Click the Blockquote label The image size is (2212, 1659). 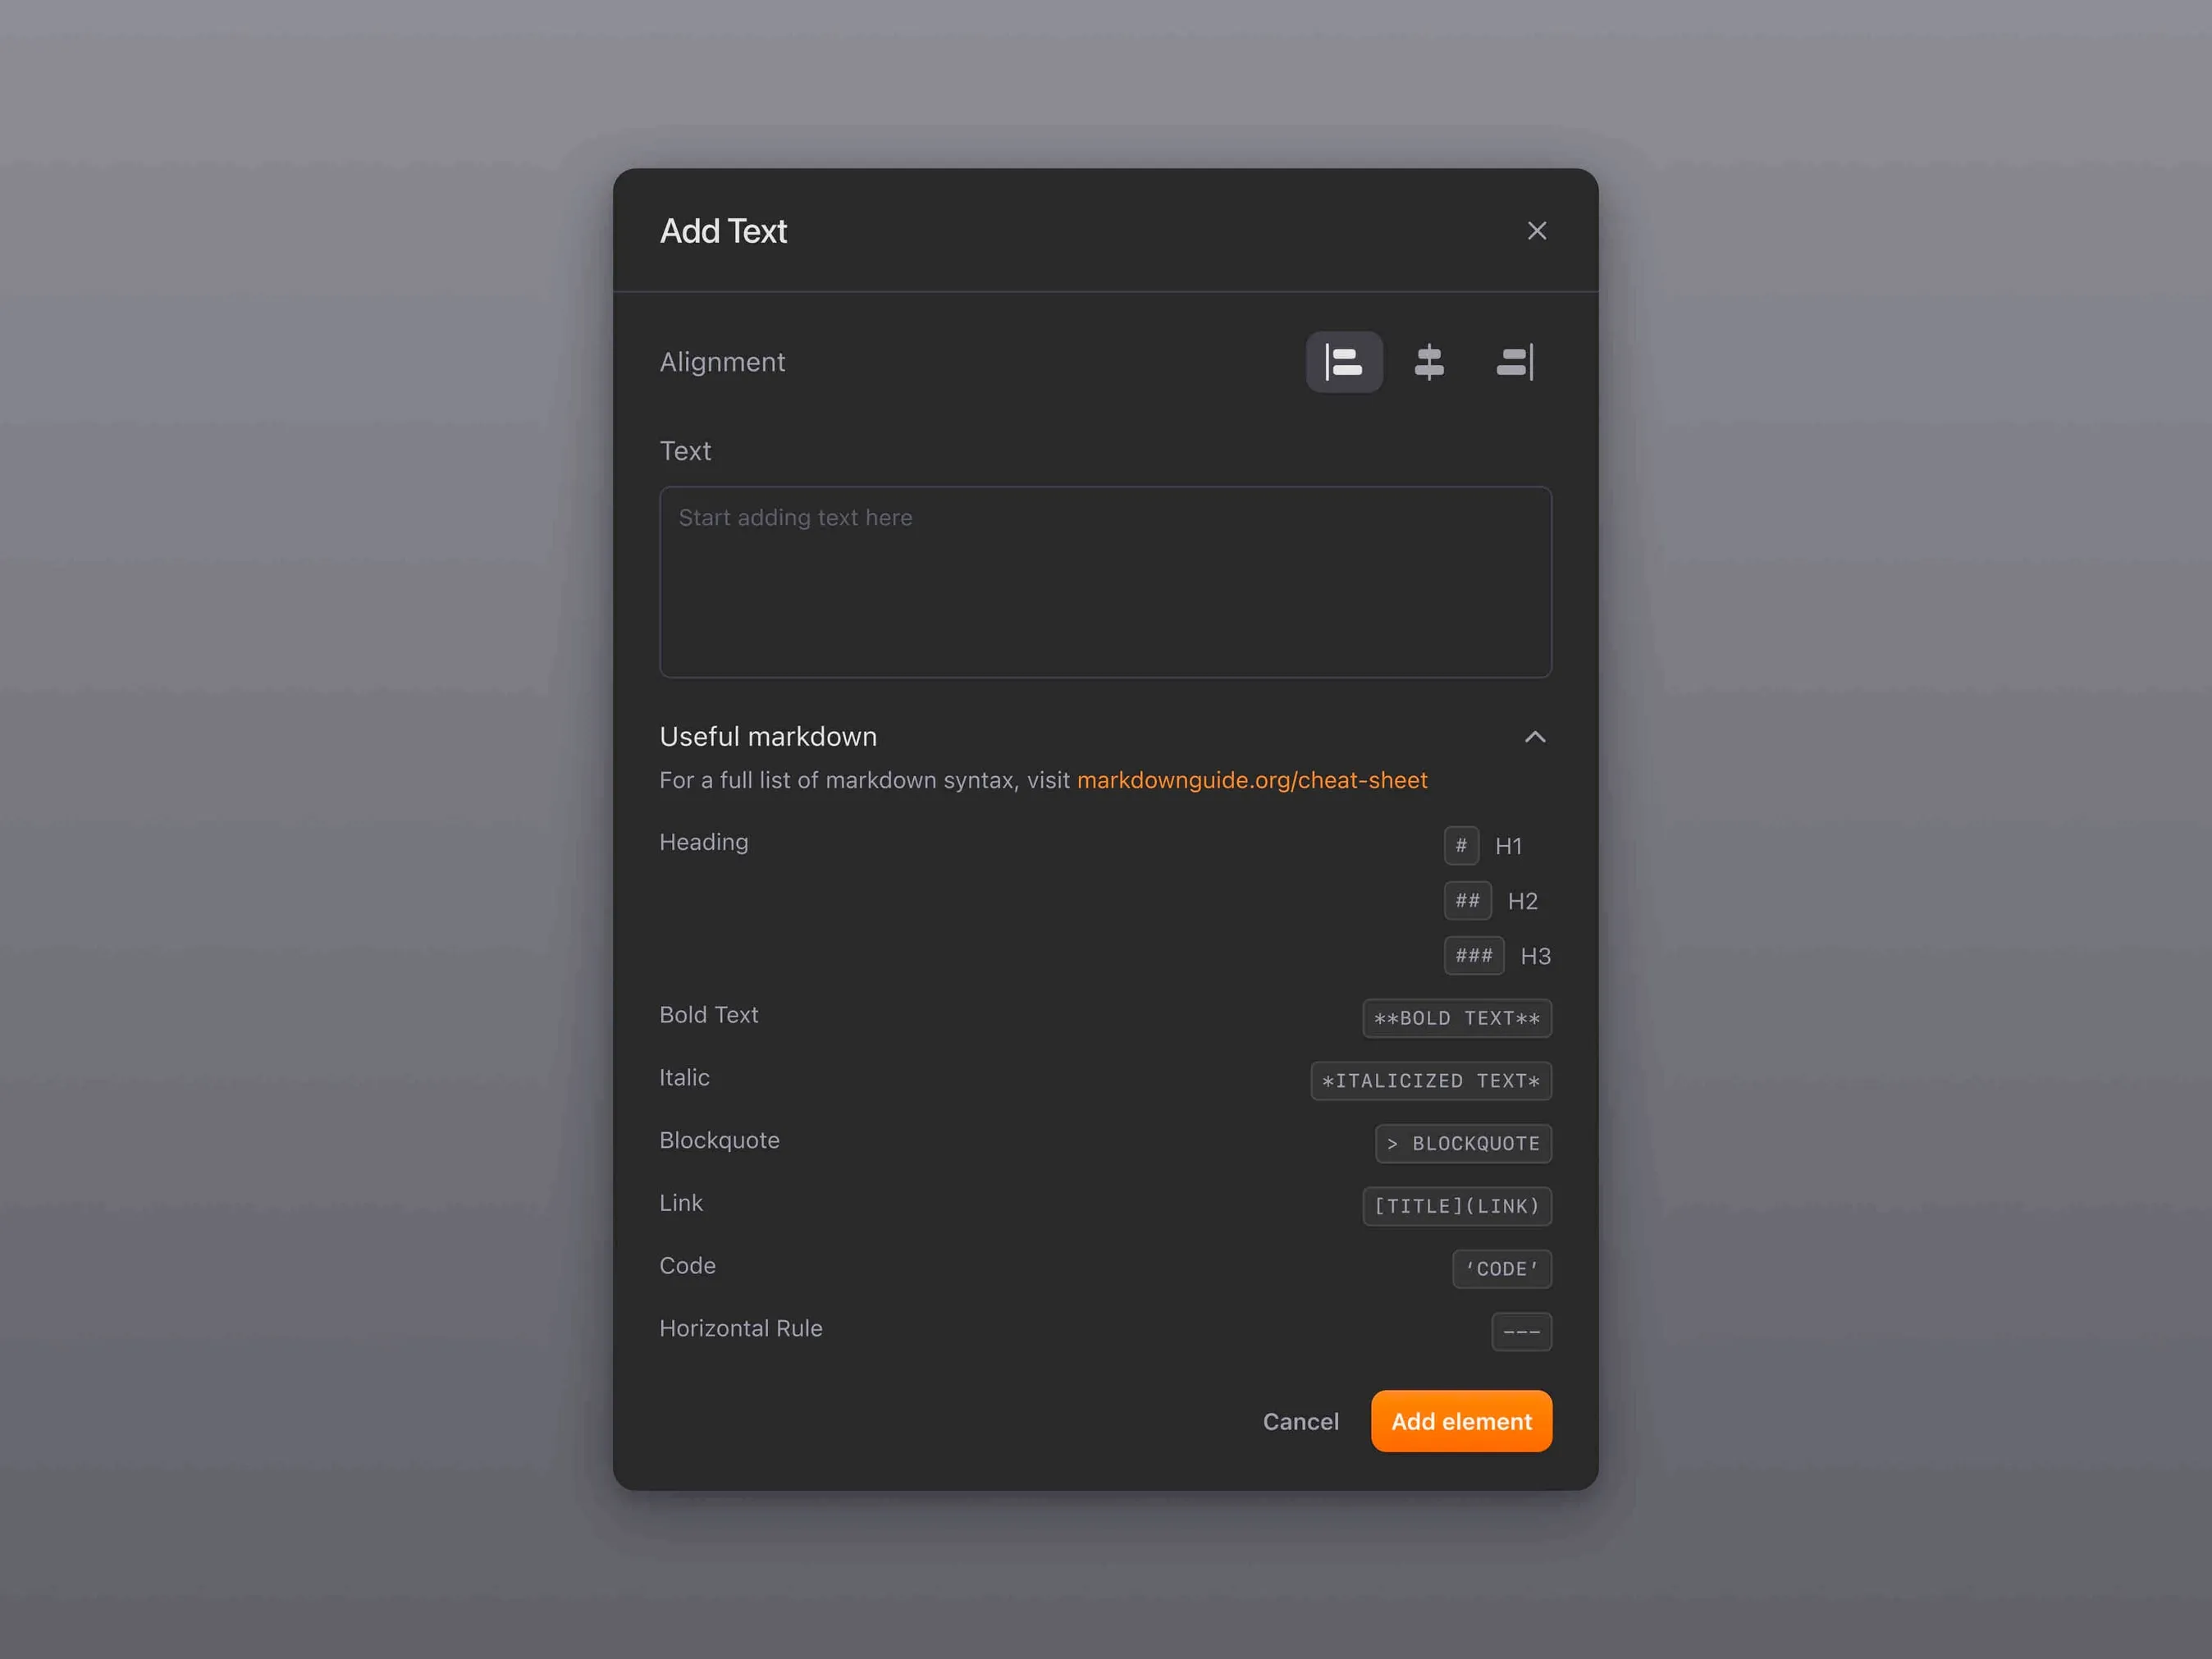(719, 1140)
